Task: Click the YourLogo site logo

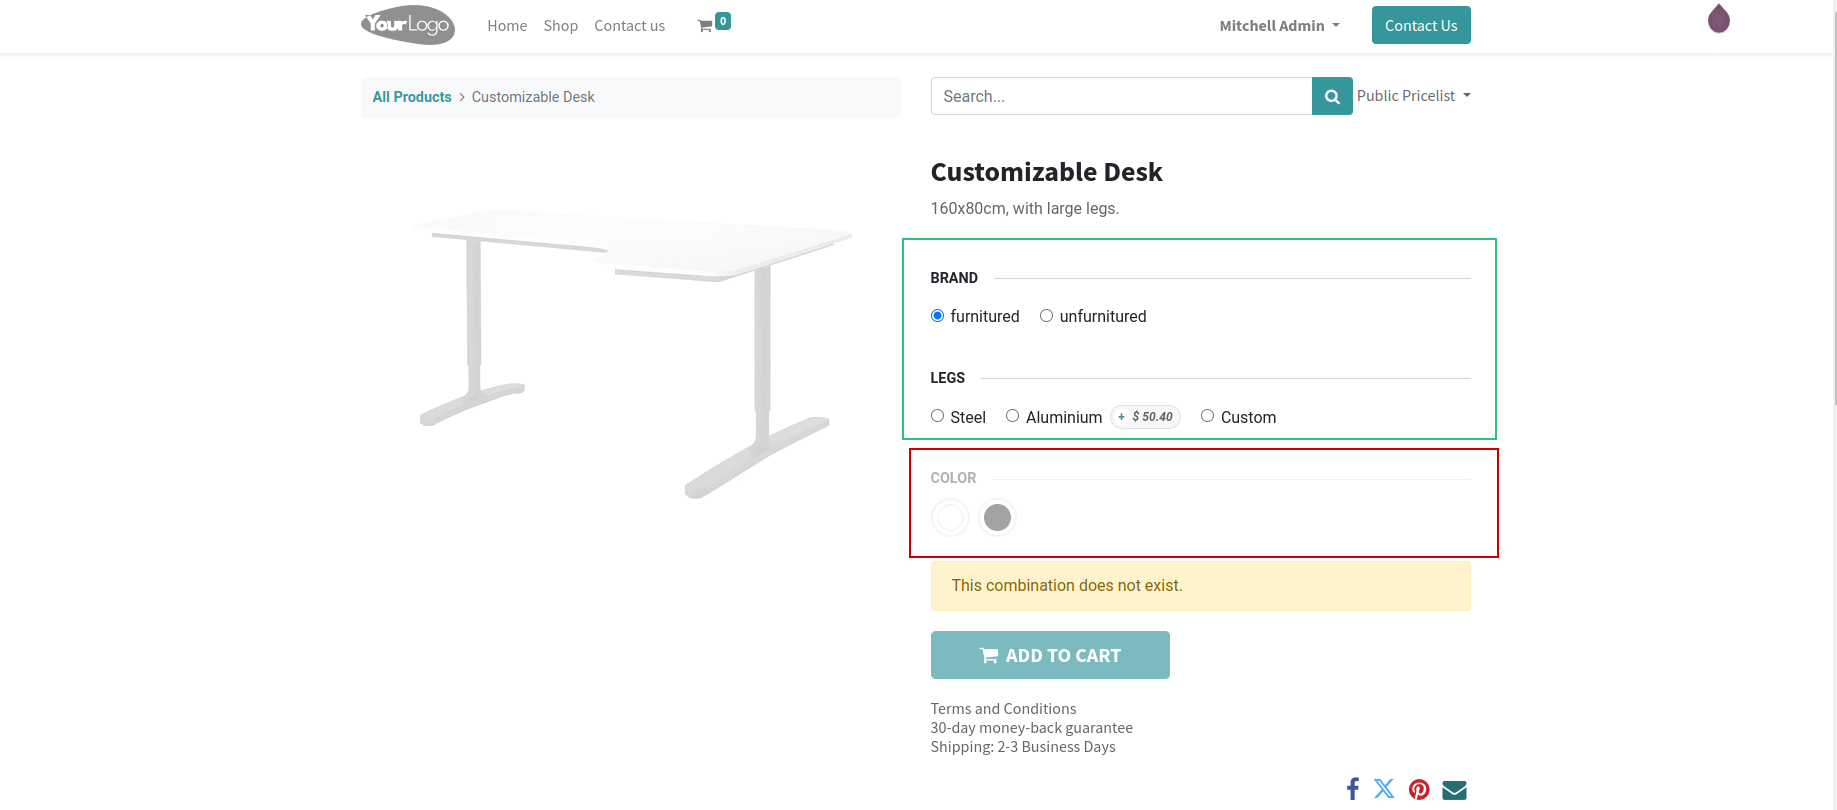Action: pyautogui.click(x=408, y=25)
